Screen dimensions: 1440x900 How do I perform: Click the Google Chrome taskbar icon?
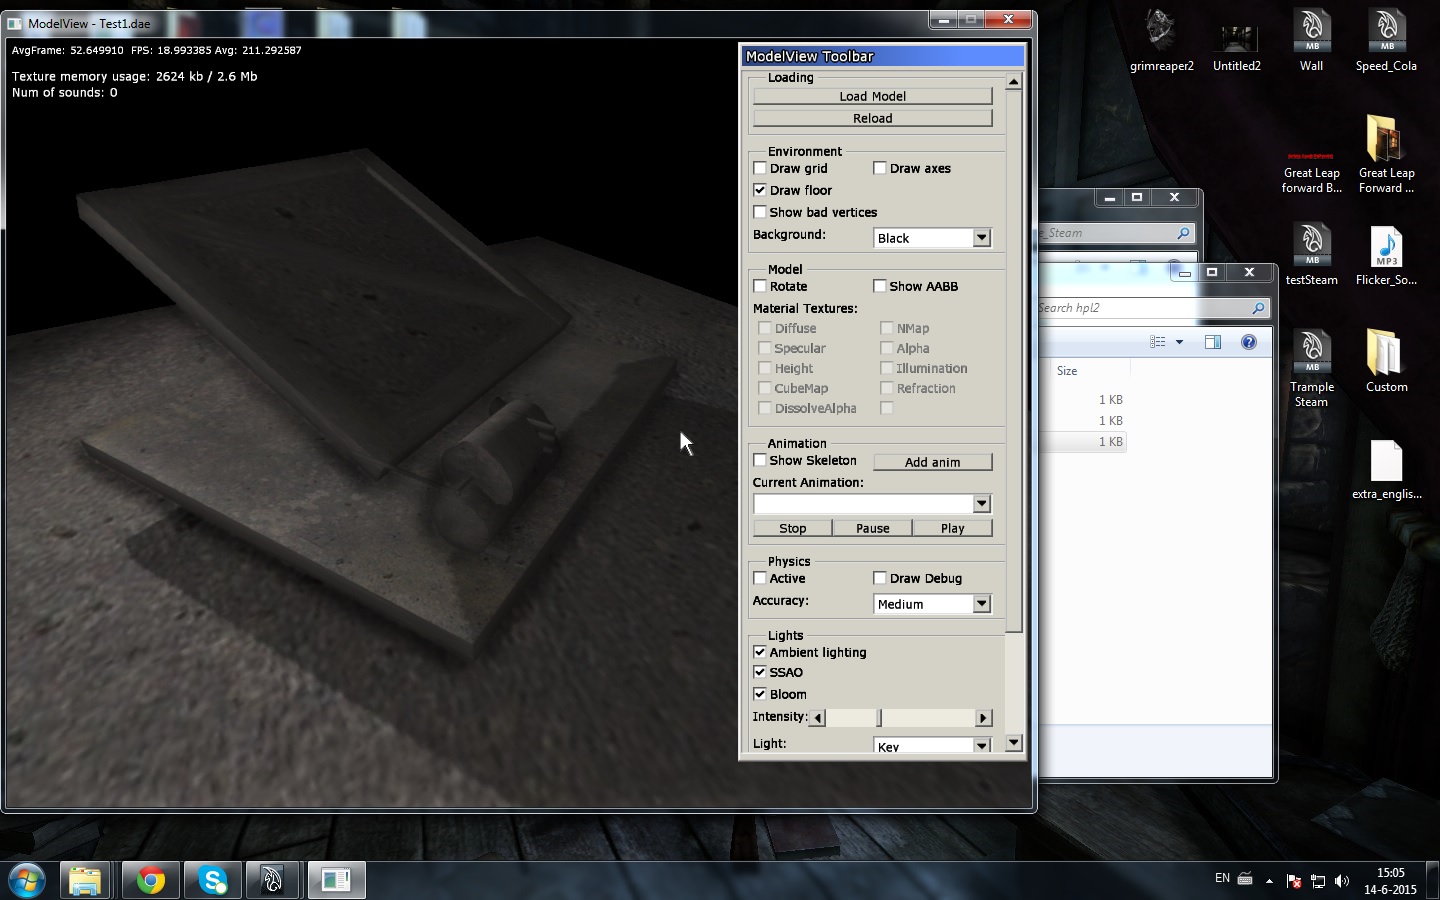tap(151, 880)
